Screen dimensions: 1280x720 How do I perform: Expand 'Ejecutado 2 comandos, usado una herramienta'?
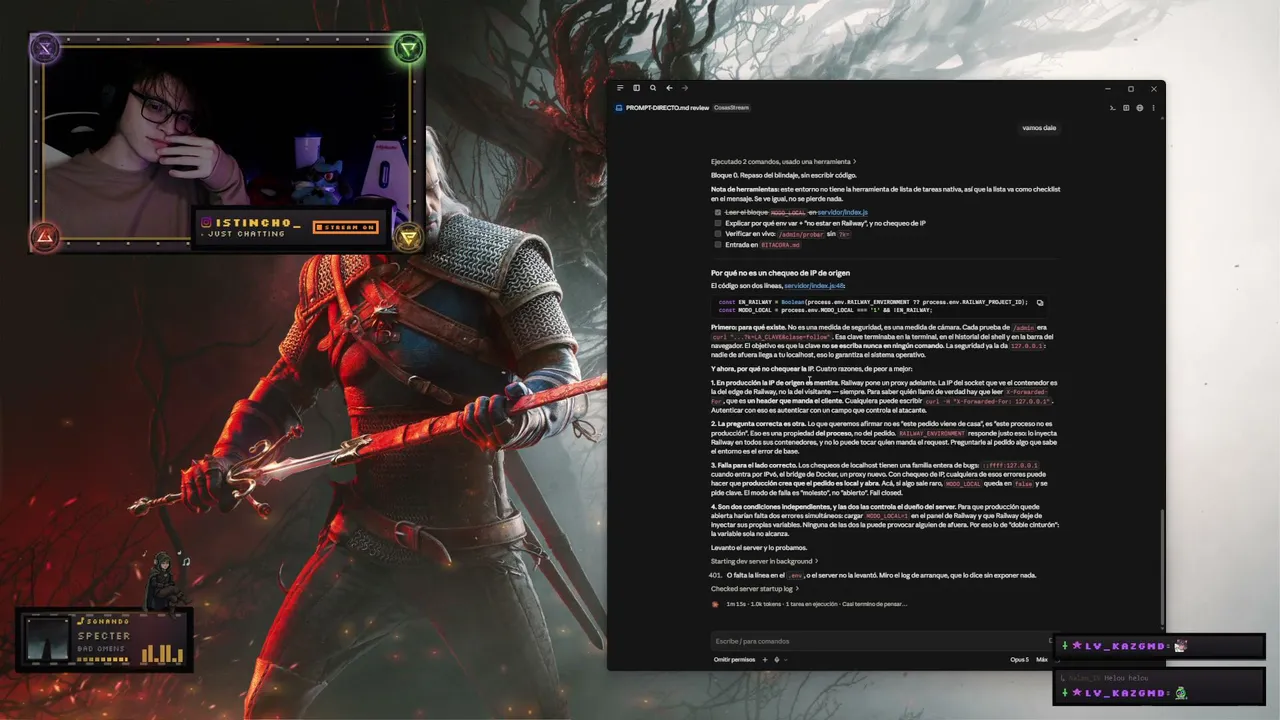pos(783,162)
